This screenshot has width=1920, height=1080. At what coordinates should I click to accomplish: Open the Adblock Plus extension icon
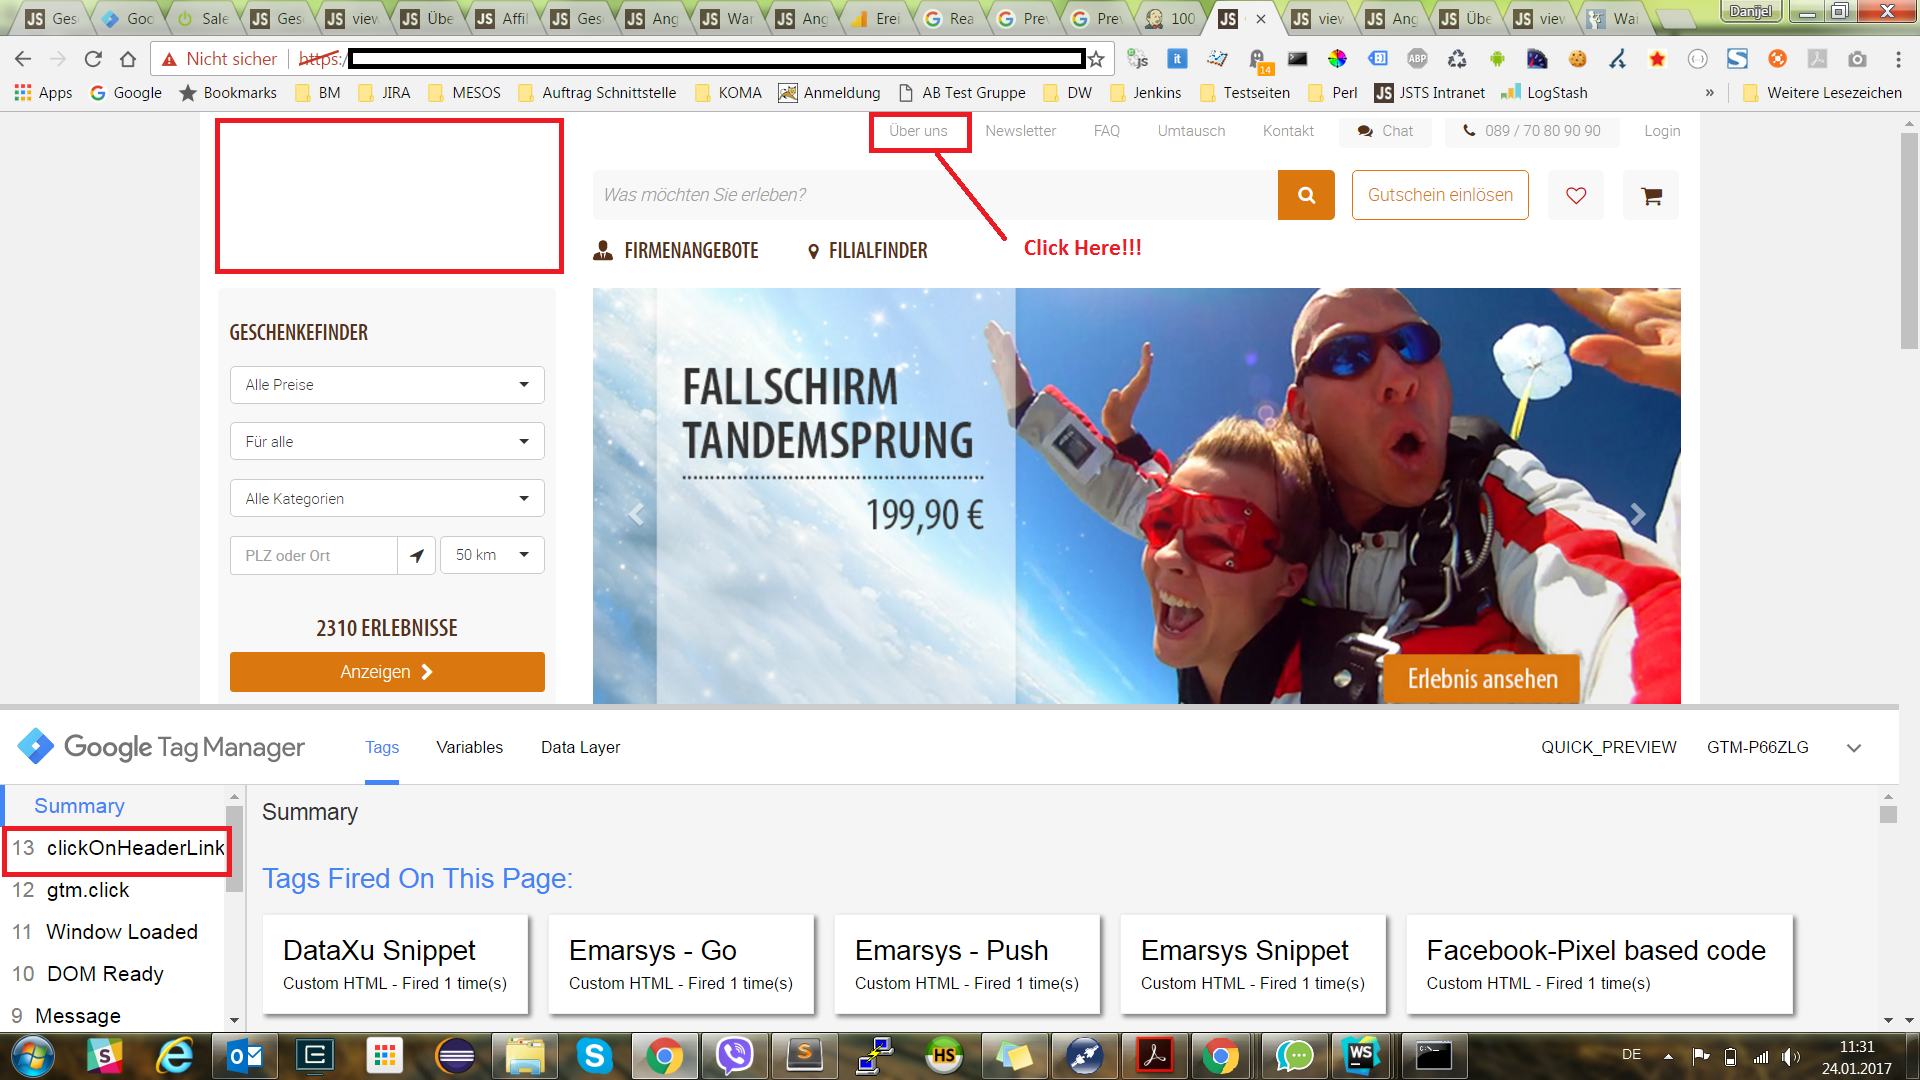click(1417, 59)
